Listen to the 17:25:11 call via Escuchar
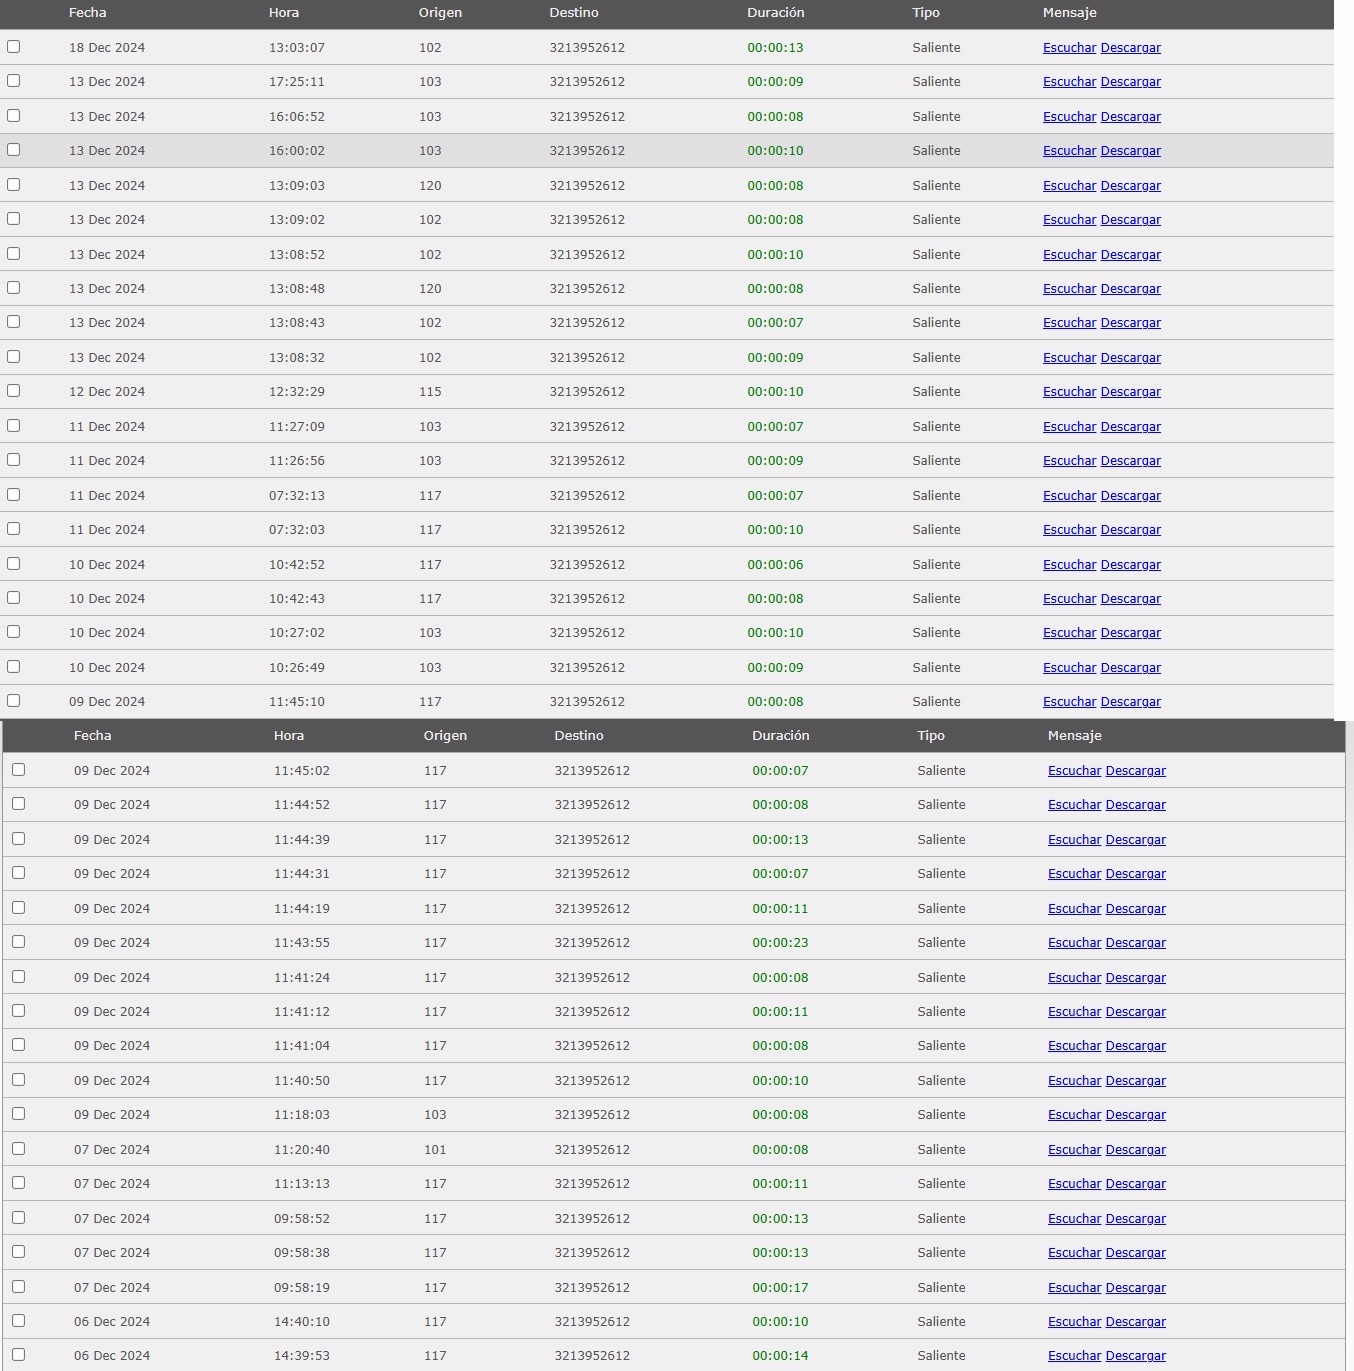 click(x=1069, y=82)
